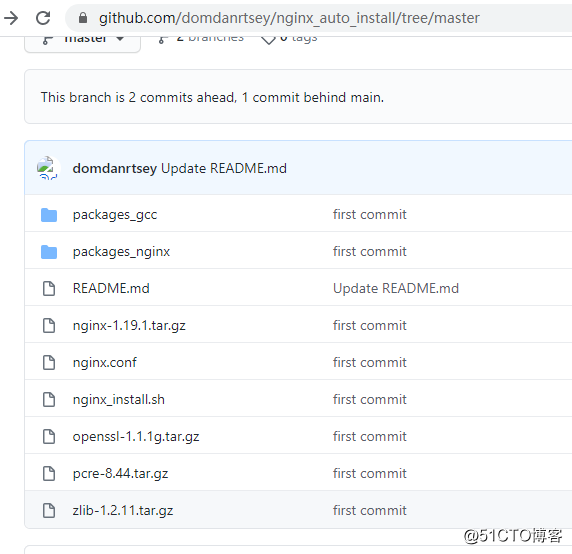Viewport: 572px width, 554px height.
Task: Click the file icon beside nginx_install.sh
Action: click(49, 399)
